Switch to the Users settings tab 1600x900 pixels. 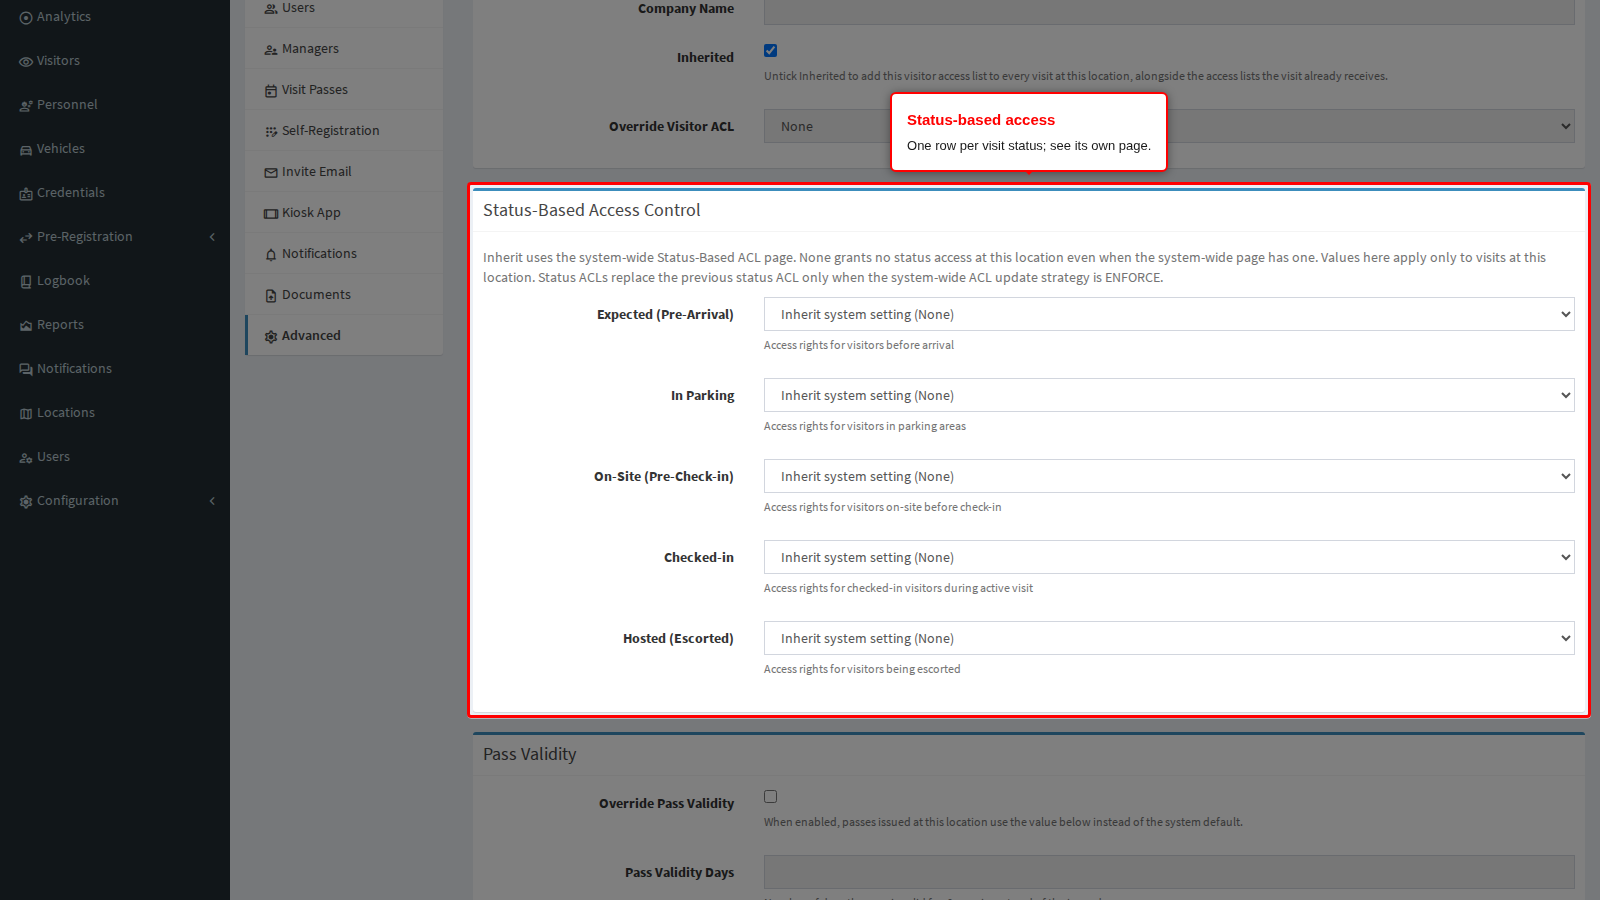click(x=345, y=10)
